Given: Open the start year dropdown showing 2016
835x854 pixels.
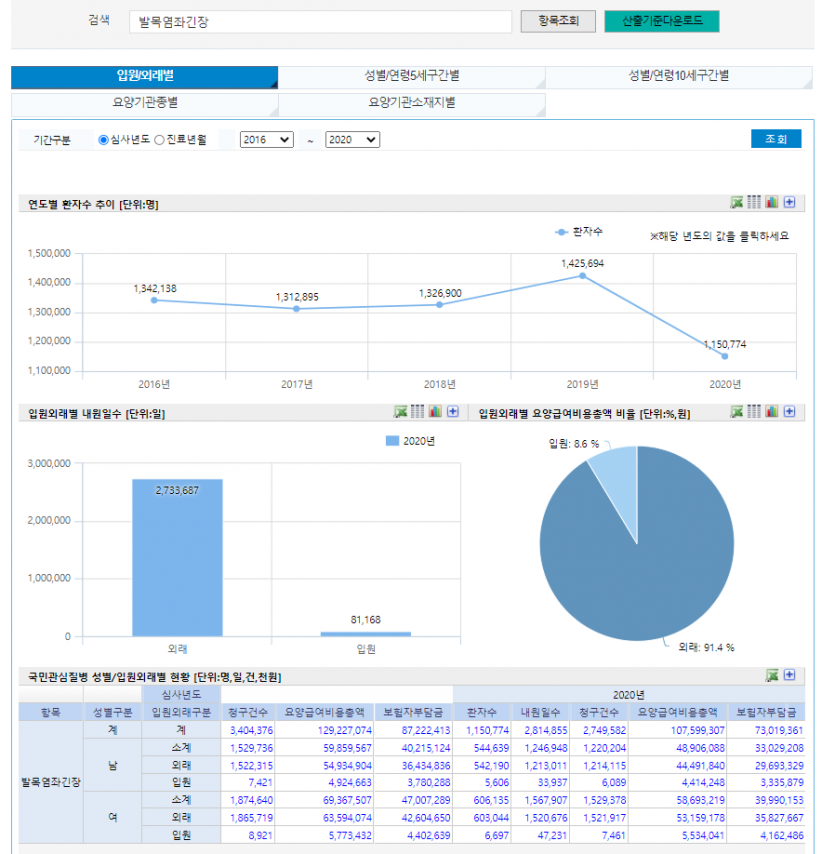Looking at the screenshot, I should [267, 141].
